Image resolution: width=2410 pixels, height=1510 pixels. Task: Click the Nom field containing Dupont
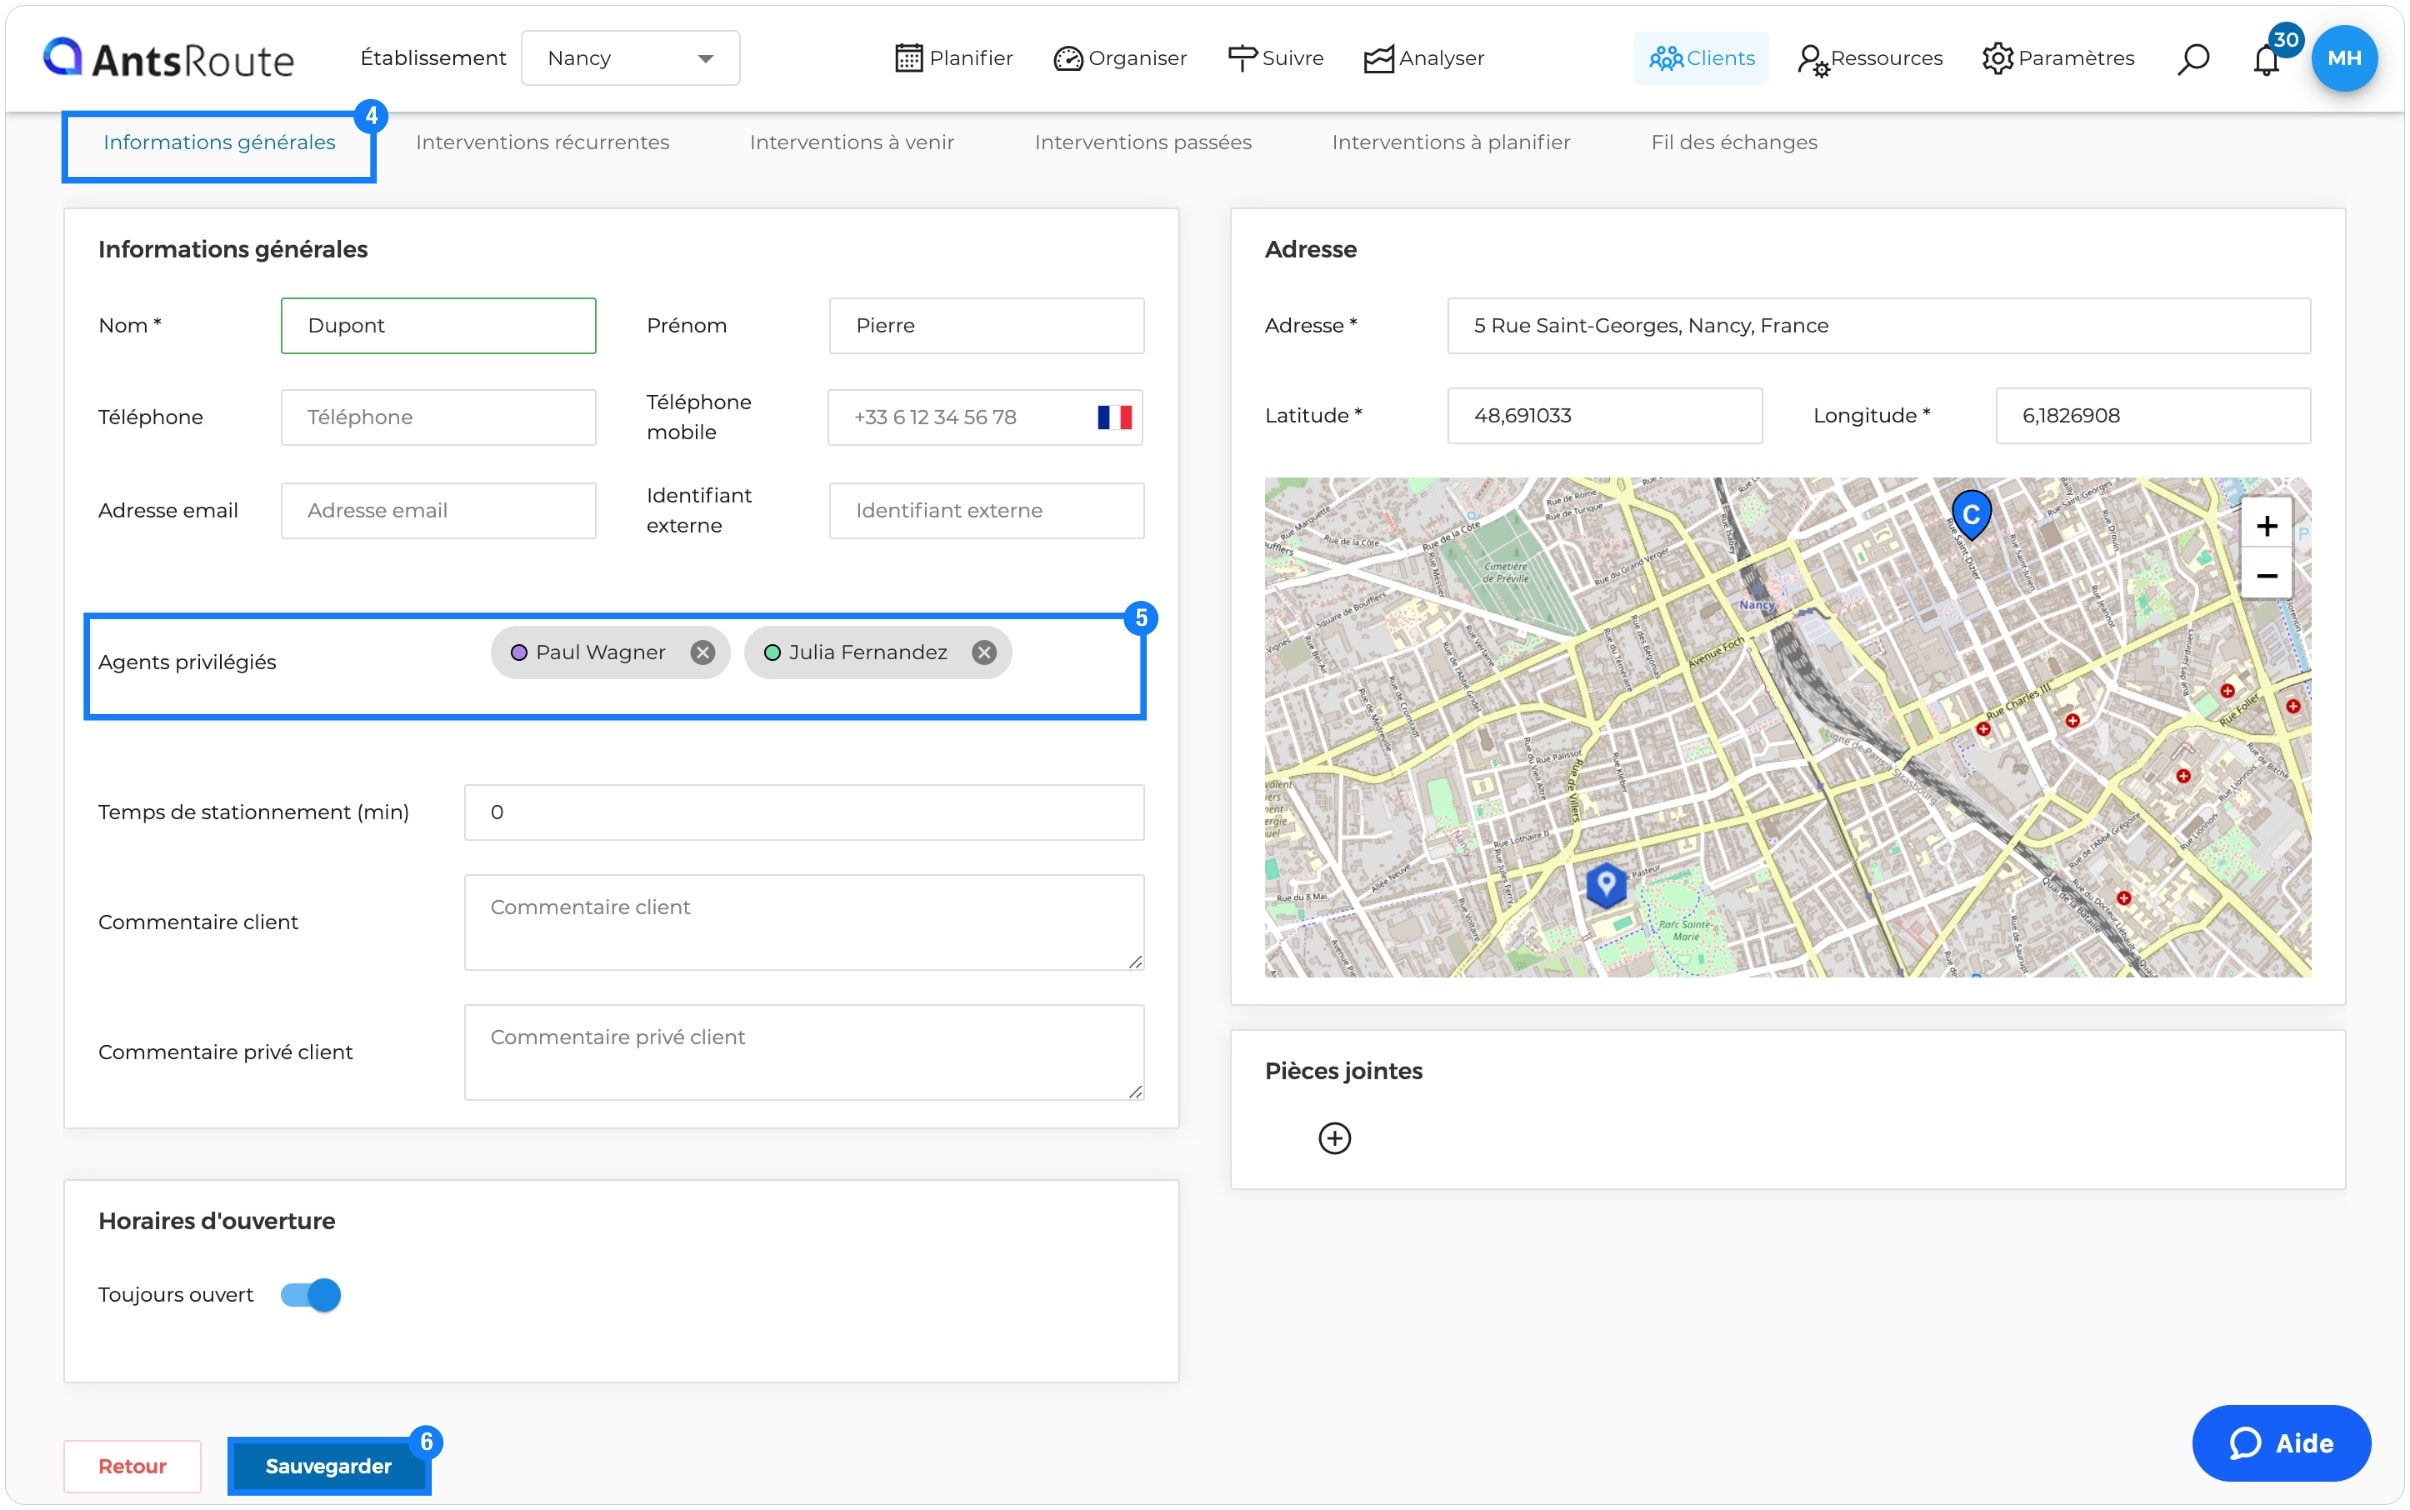pyautogui.click(x=438, y=325)
